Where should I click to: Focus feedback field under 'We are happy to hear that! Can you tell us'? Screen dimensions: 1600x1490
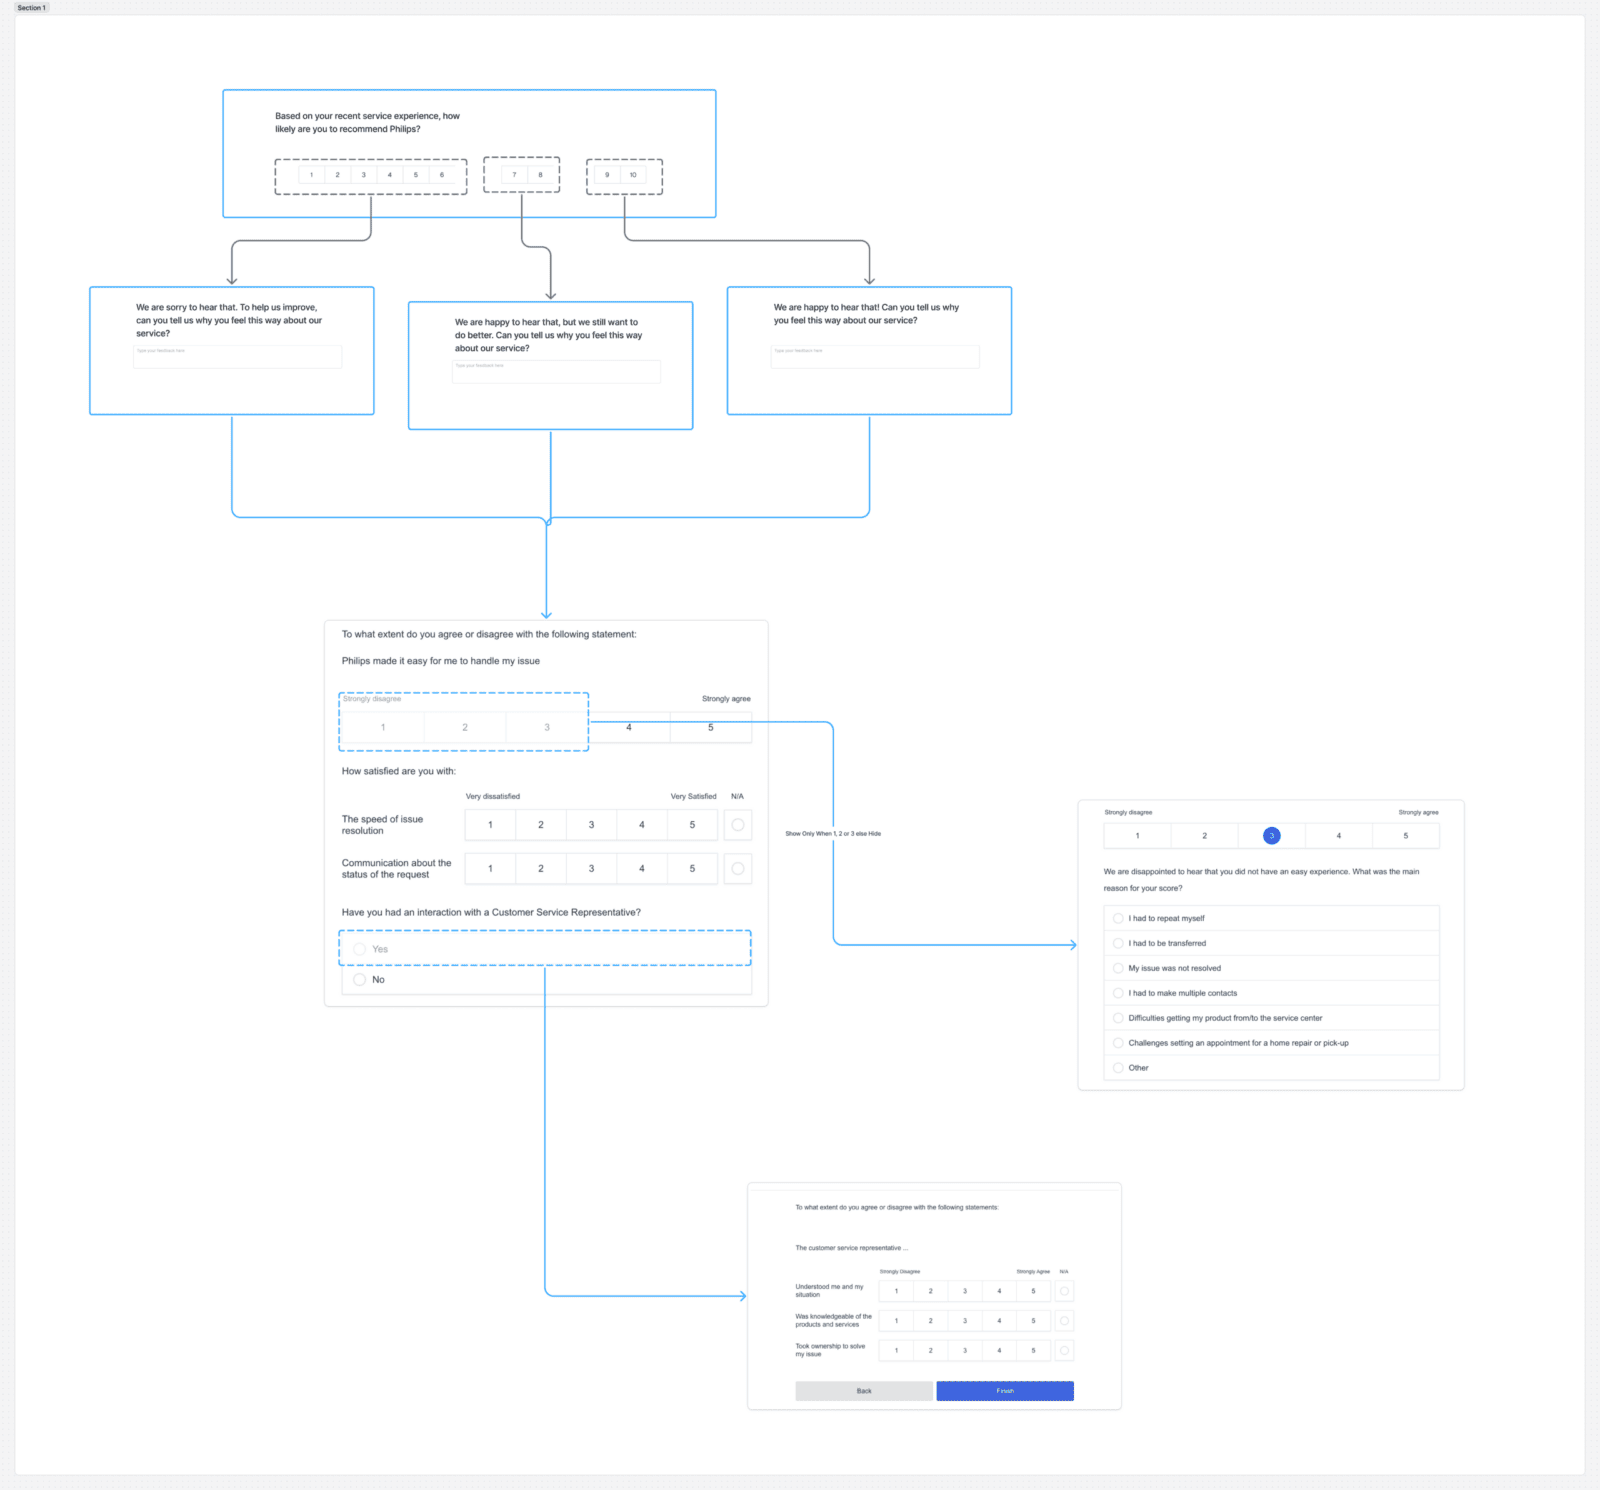click(875, 357)
